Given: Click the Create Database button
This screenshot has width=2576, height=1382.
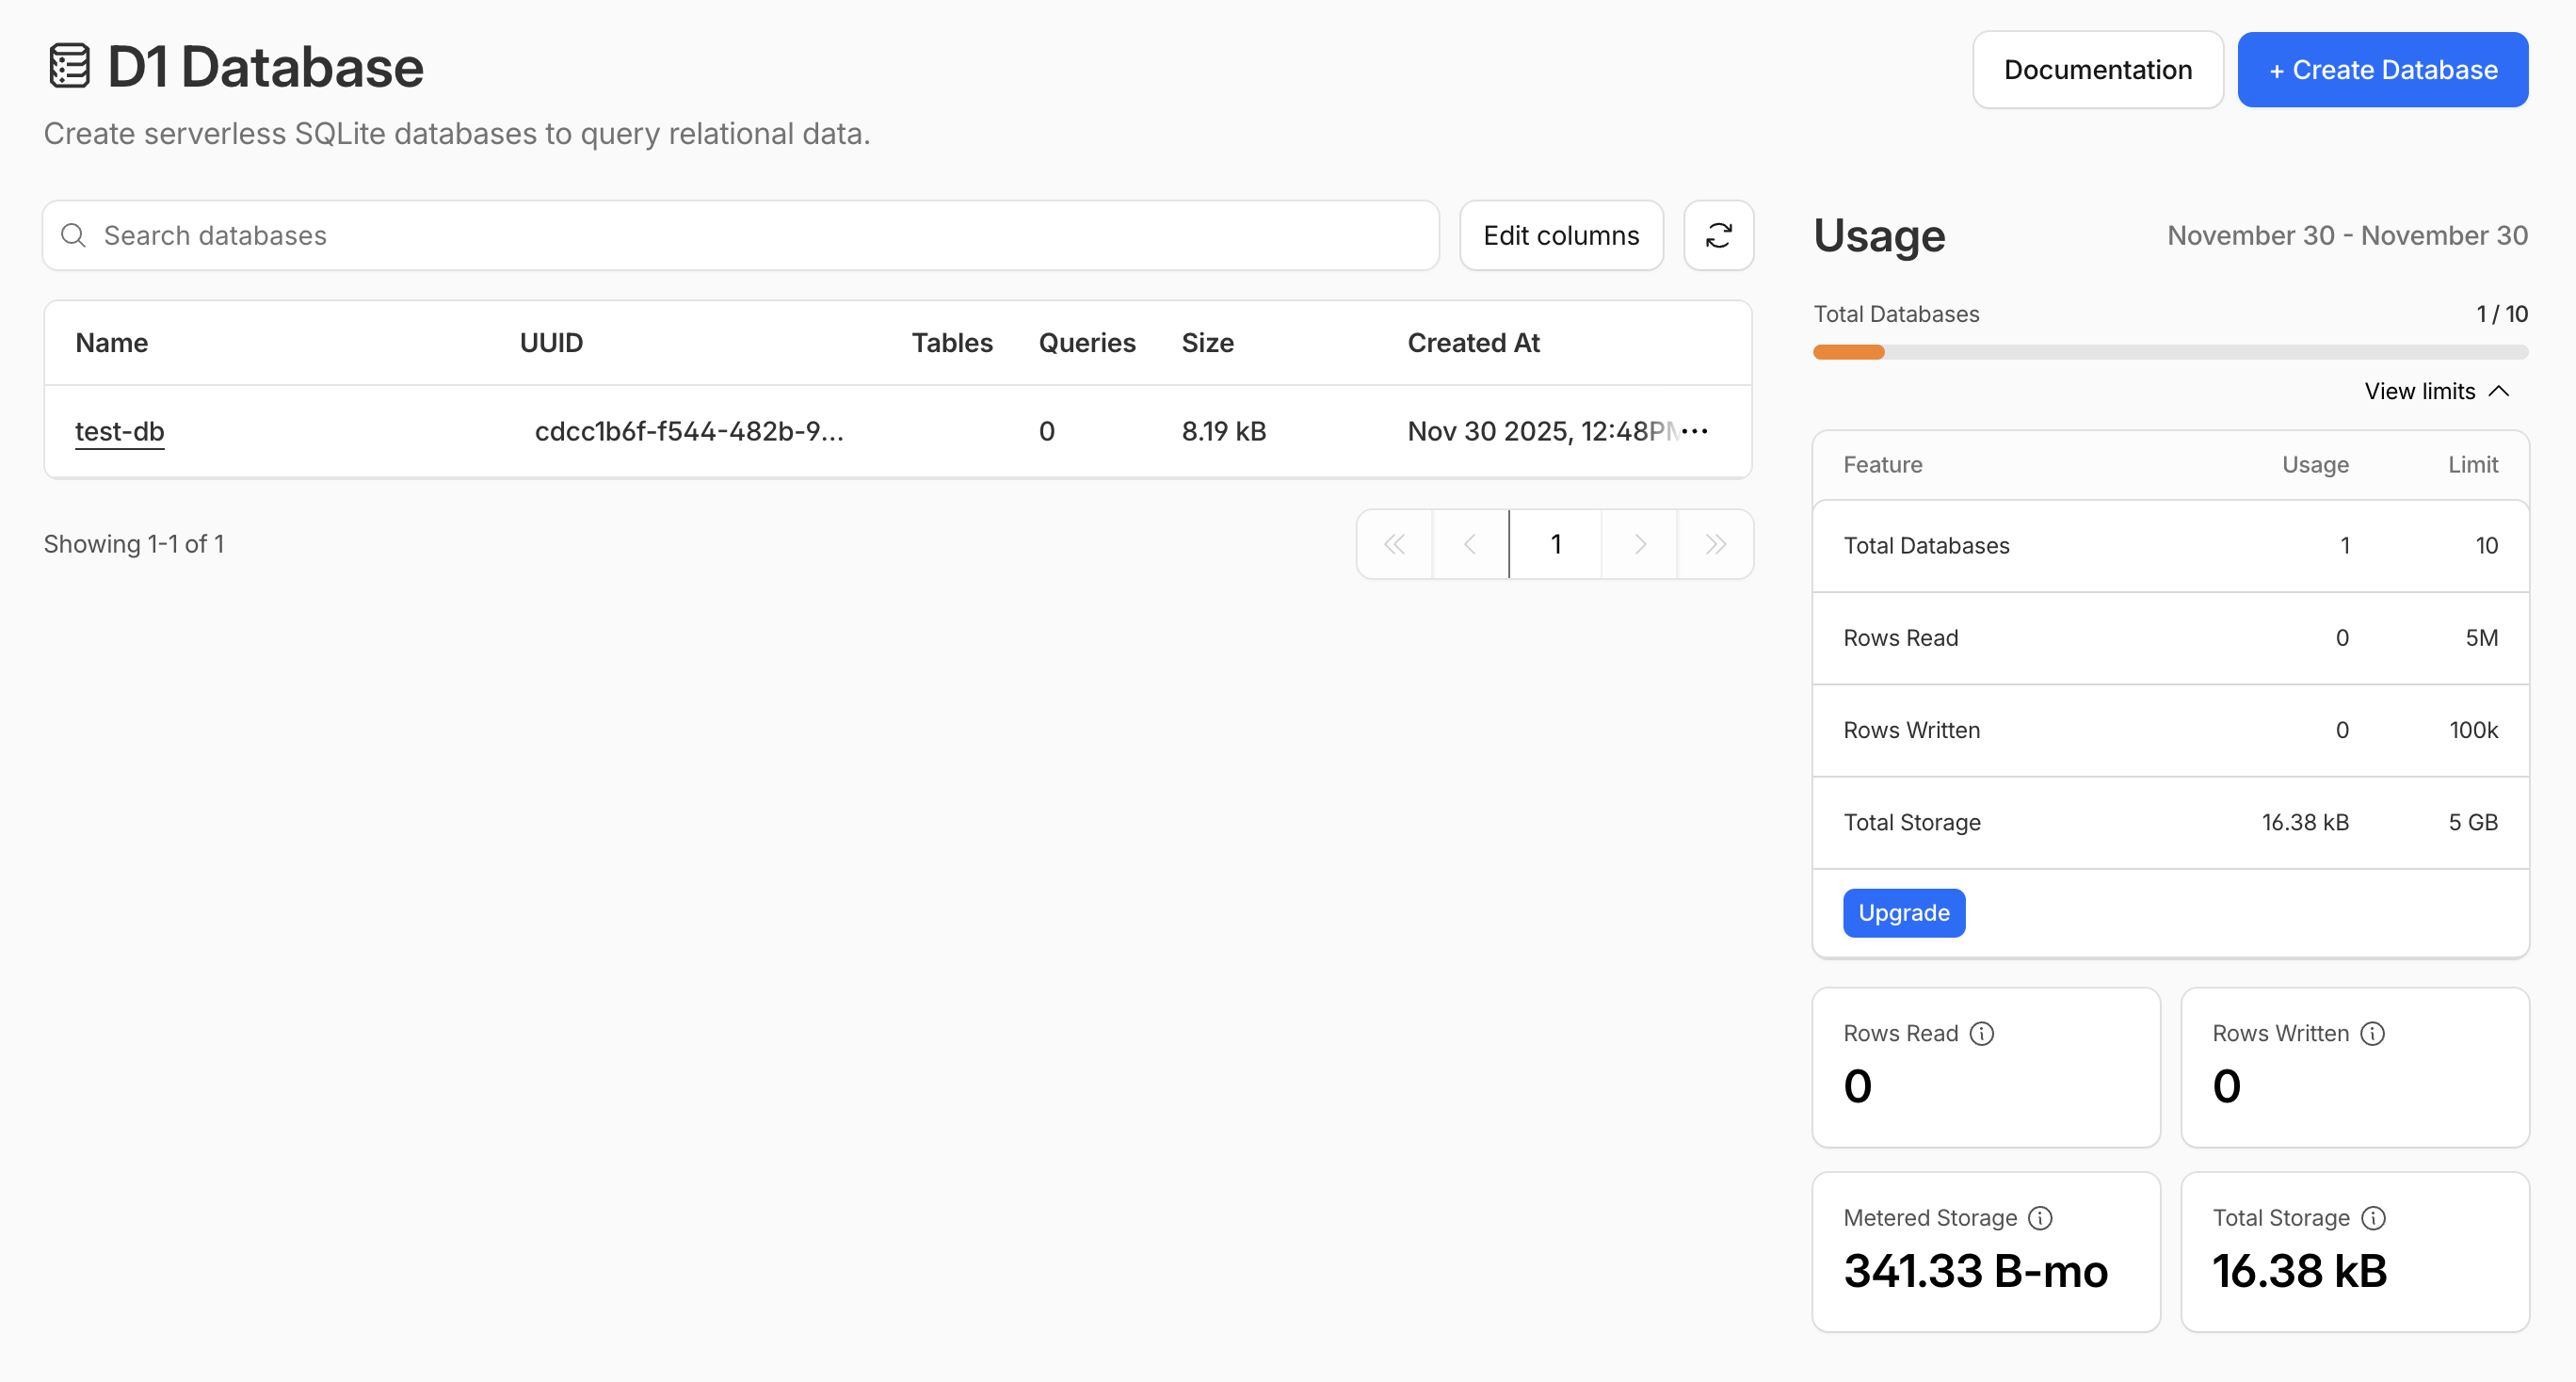Looking at the screenshot, I should (2383, 69).
